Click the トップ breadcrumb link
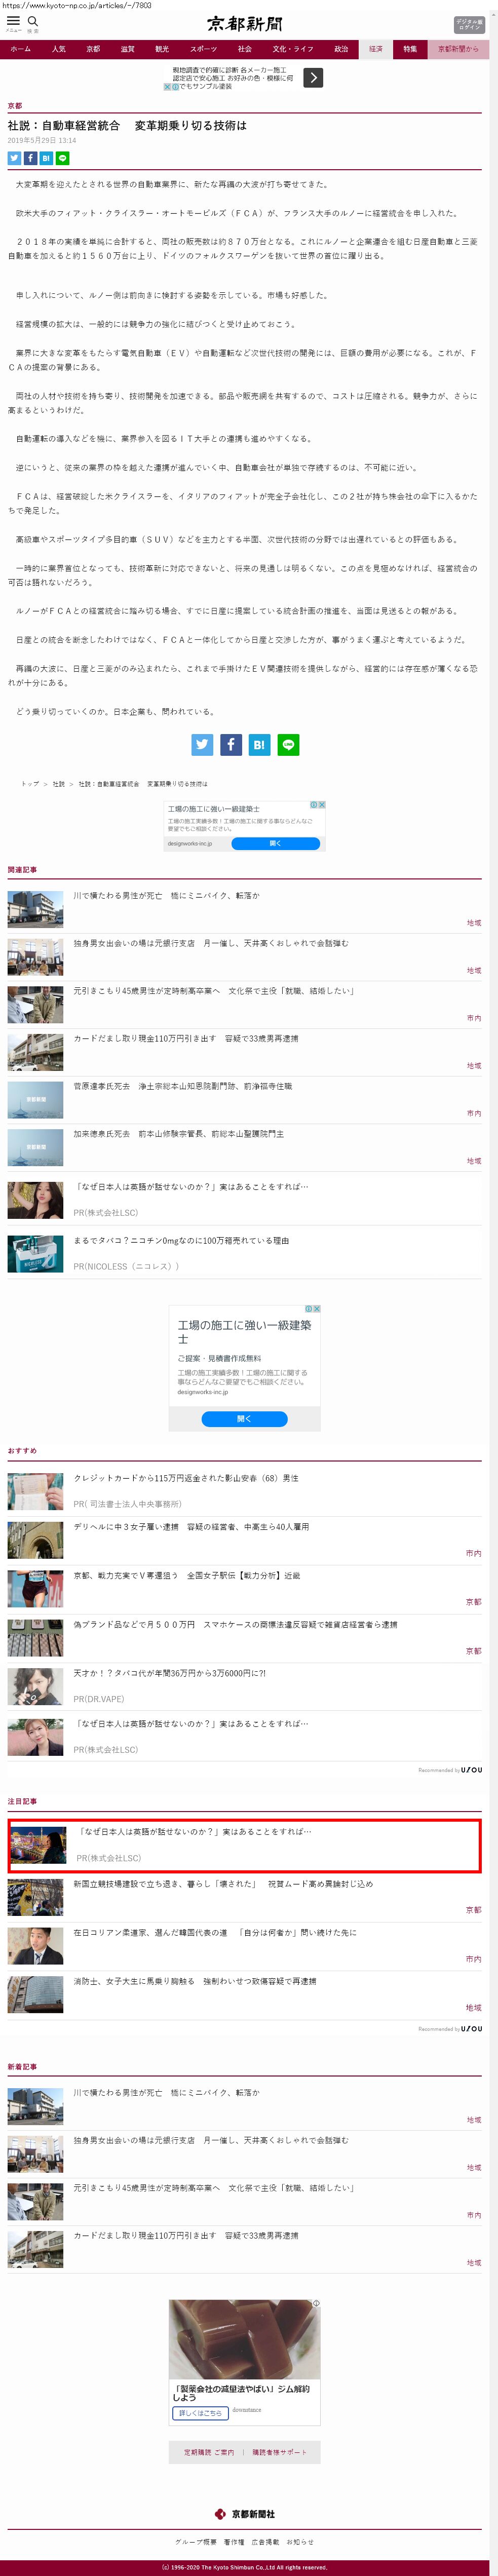Viewport: 498px width, 2576px height. point(30,784)
